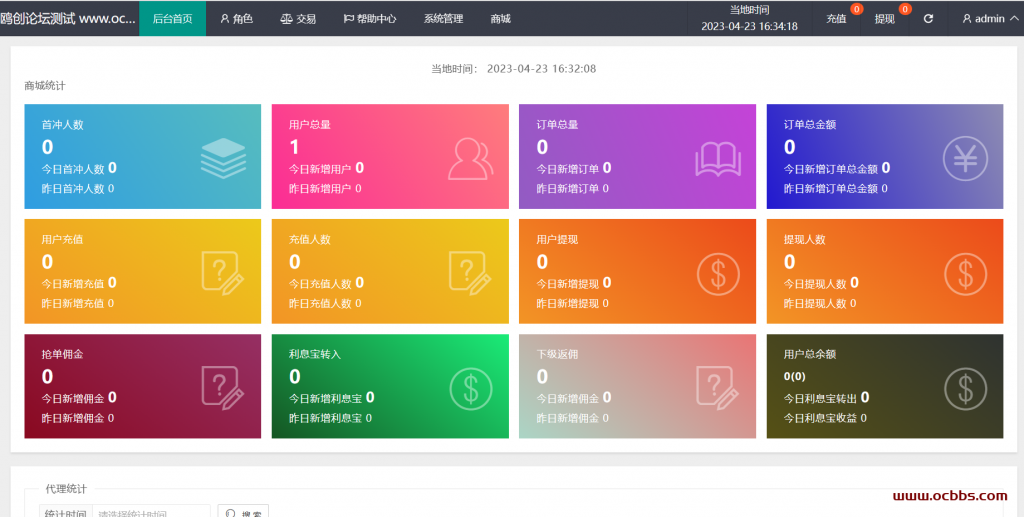Click the 今日新增用户 line
Image resolution: width=1024 pixels, height=517 pixels.
[x=327, y=168]
